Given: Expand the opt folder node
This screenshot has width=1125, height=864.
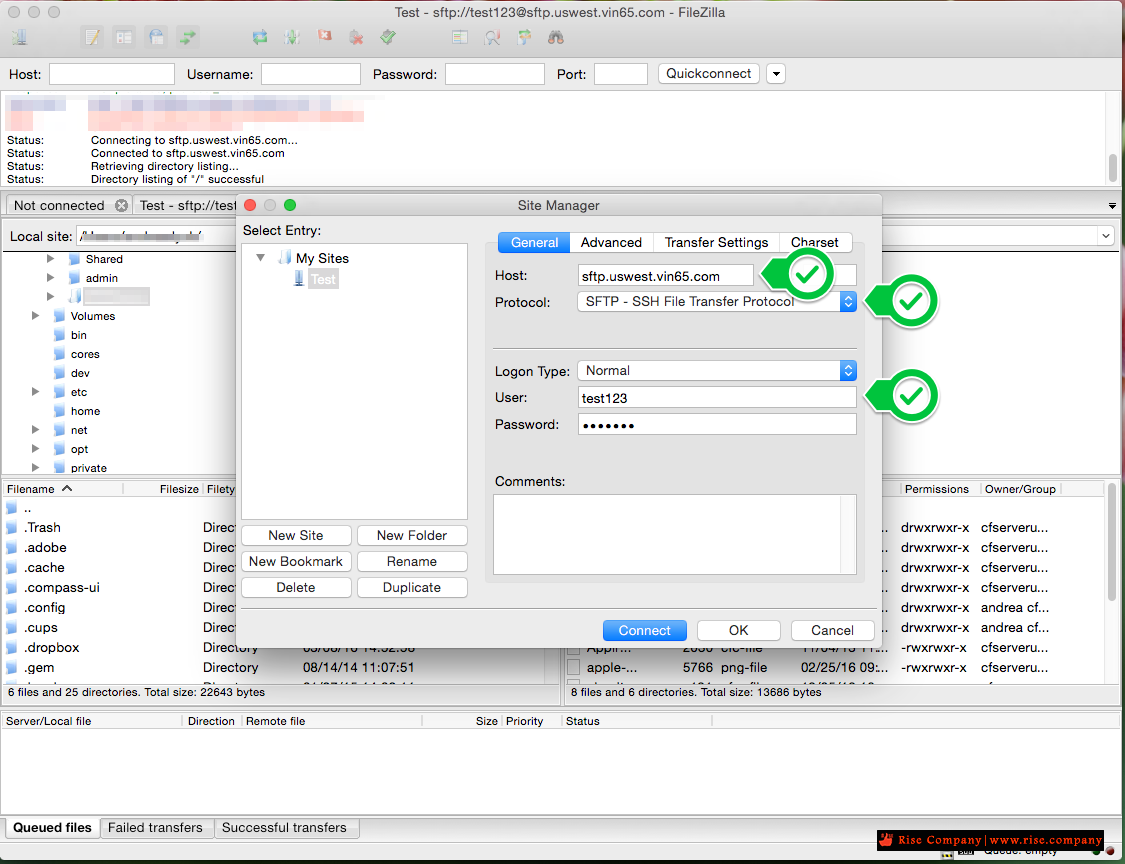Looking at the screenshot, I should (35, 449).
